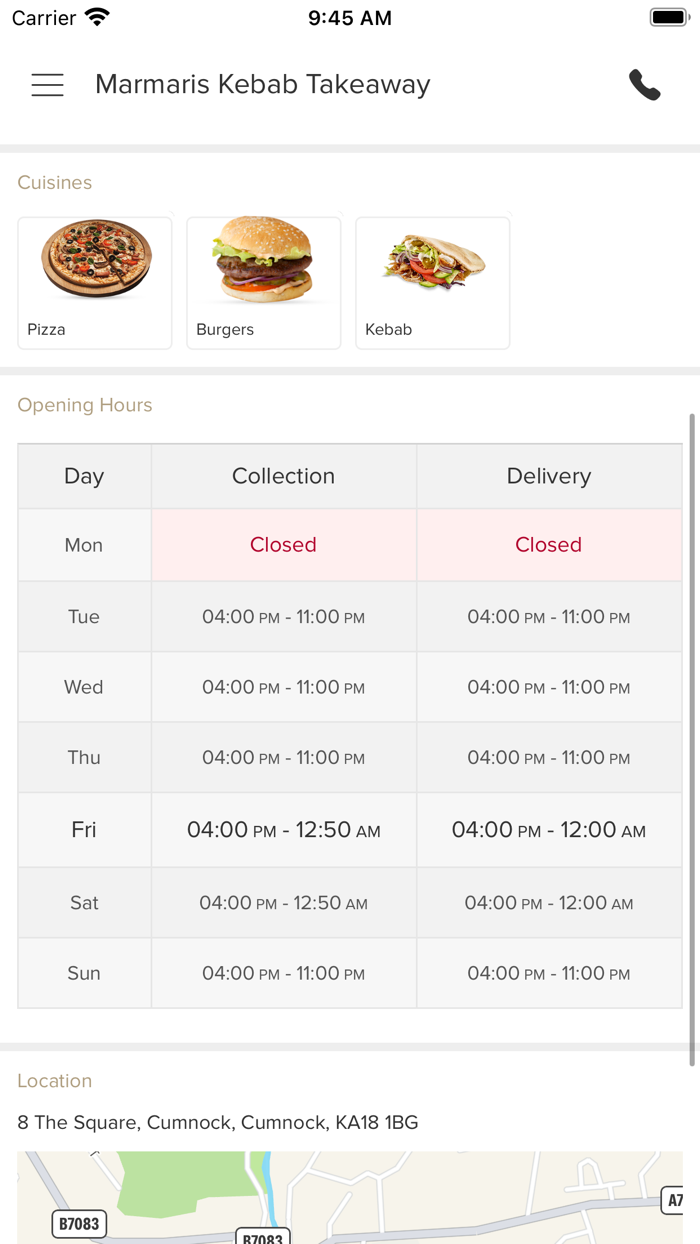This screenshot has height=1244, width=700.
Task: Select the Pizza cuisine image
Action: pos(95,262)
